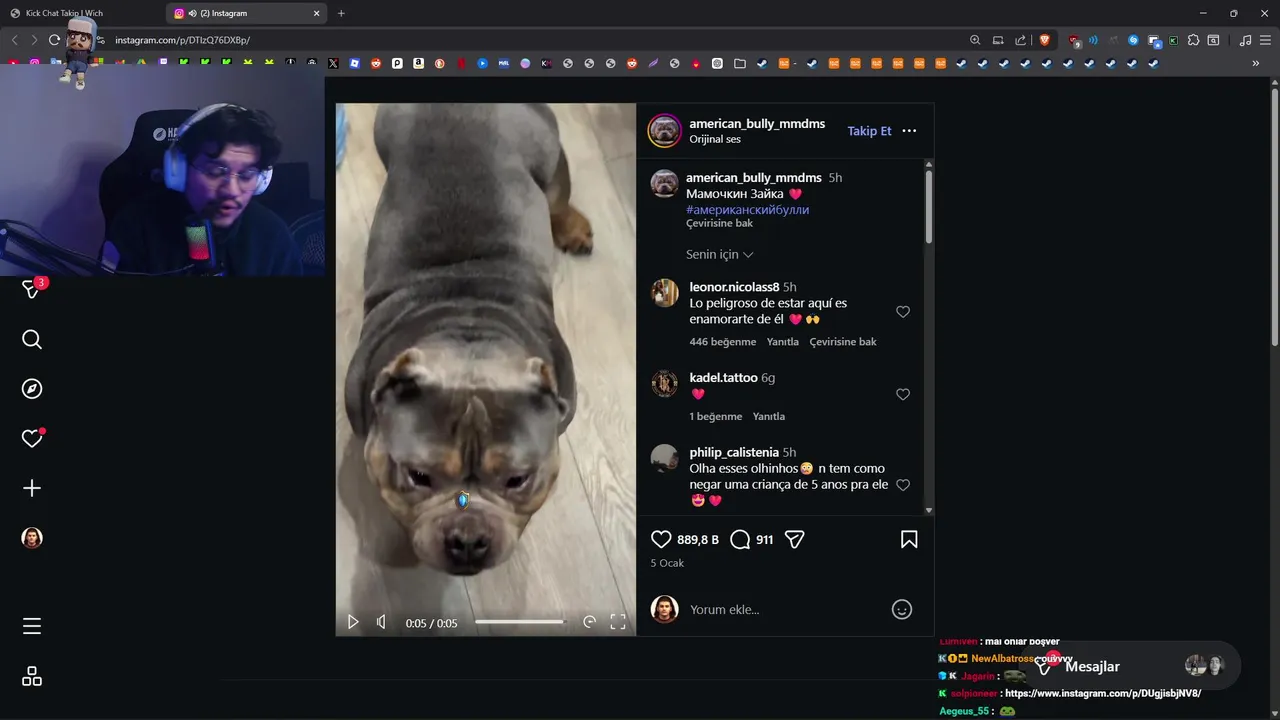Click the mute tab speaker icon

tap(192, 13)
